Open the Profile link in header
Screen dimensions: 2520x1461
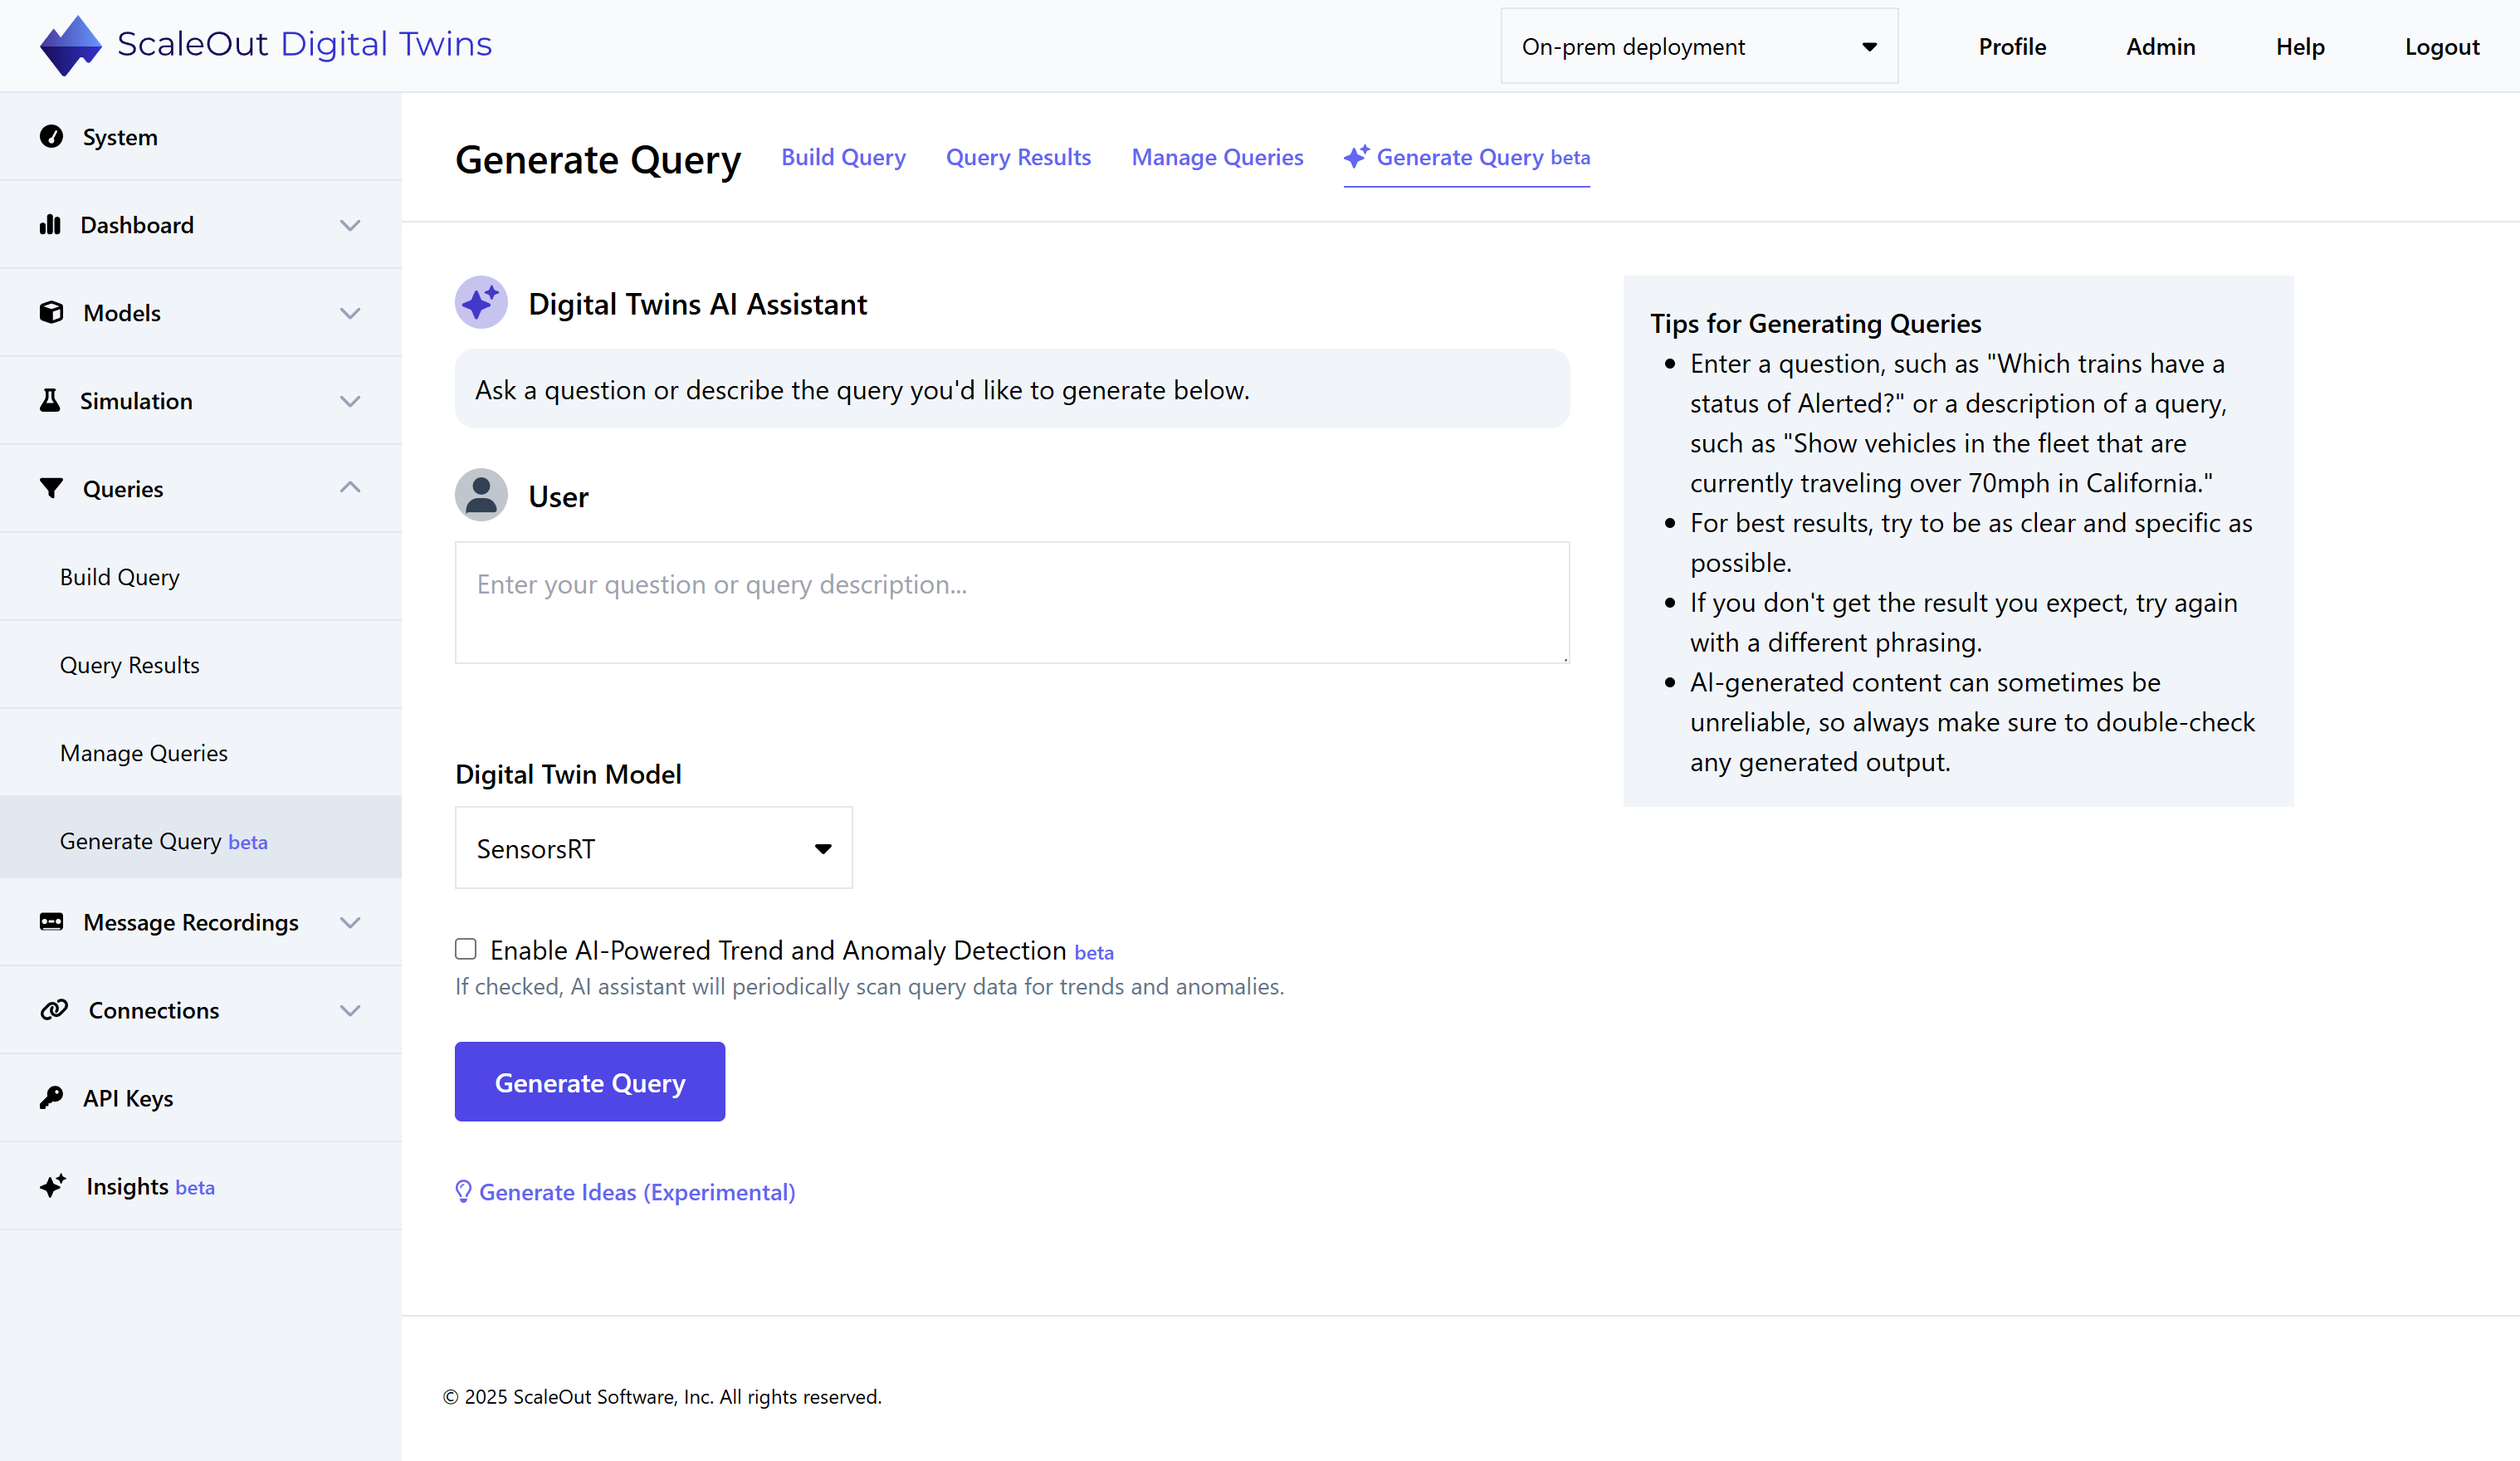click(x=2012, y=46)
